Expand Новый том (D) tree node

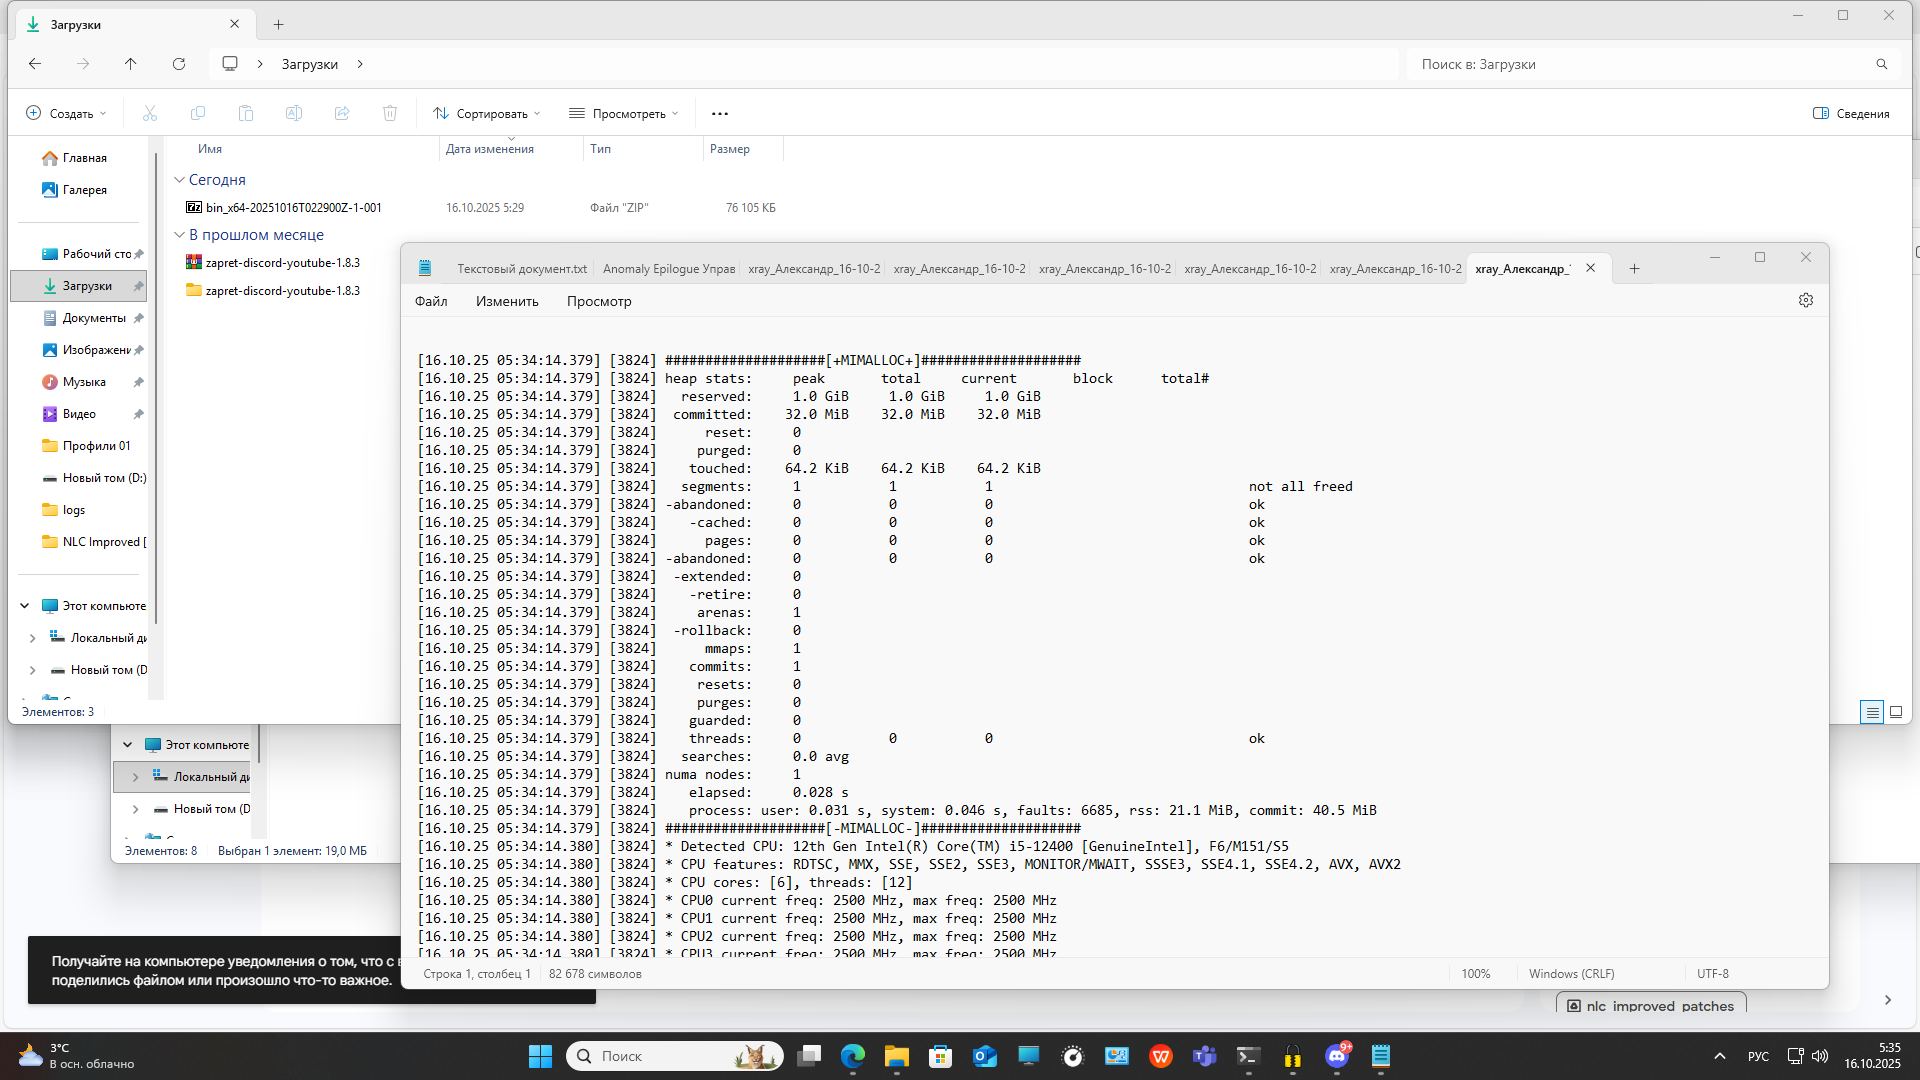pos(32,670)
